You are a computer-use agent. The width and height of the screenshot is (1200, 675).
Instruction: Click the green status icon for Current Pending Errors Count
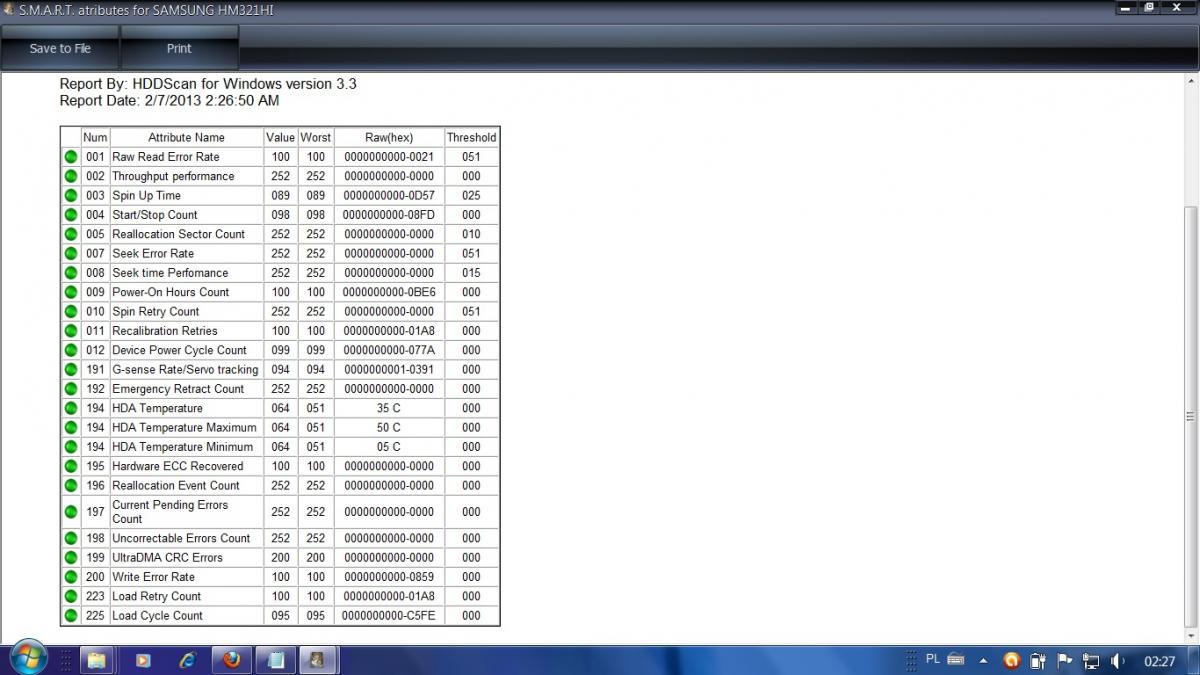71,512
